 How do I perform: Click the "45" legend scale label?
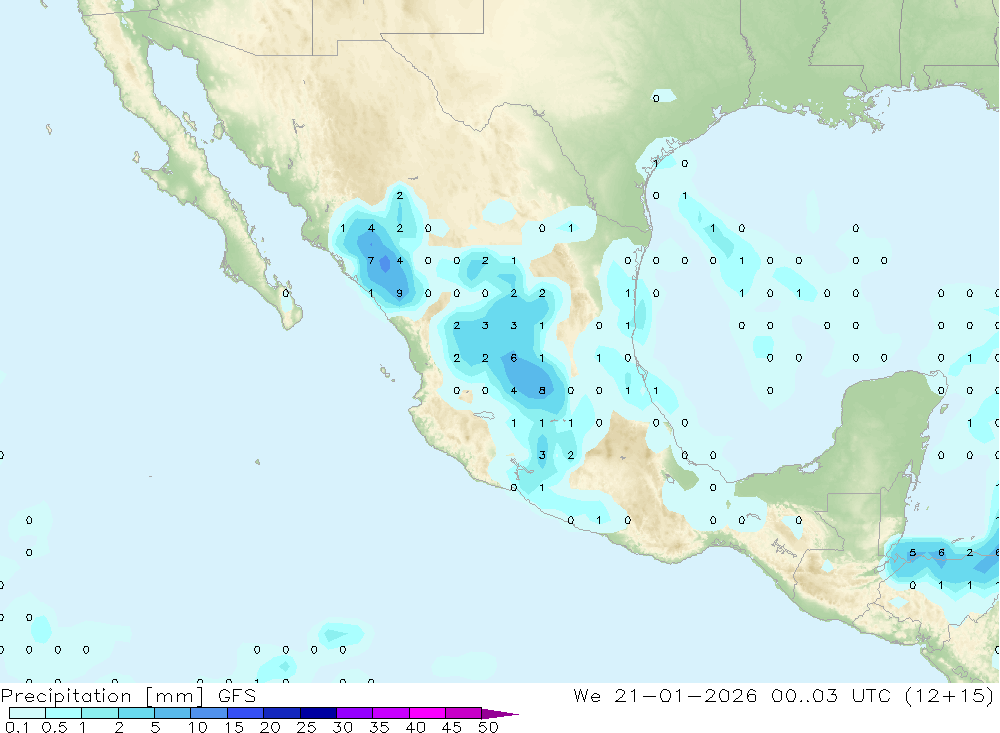click(x=452, y=727)
